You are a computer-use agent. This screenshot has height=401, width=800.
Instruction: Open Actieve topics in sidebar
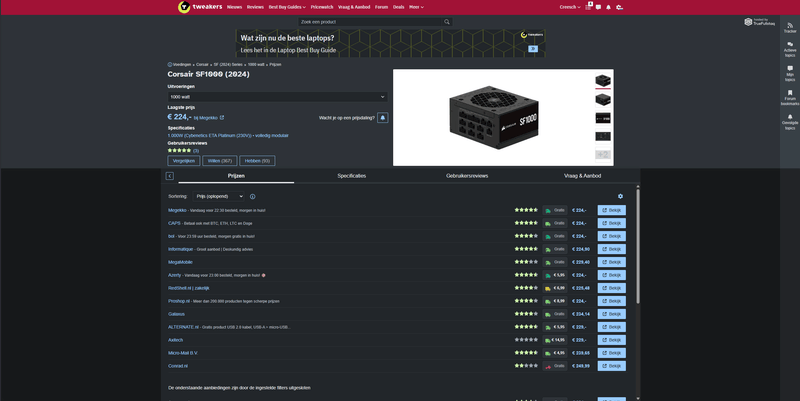tap(790, 49)
